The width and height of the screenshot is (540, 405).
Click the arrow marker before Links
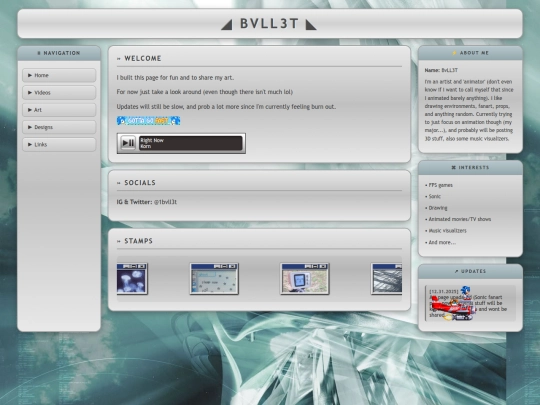tap(30, 144)
